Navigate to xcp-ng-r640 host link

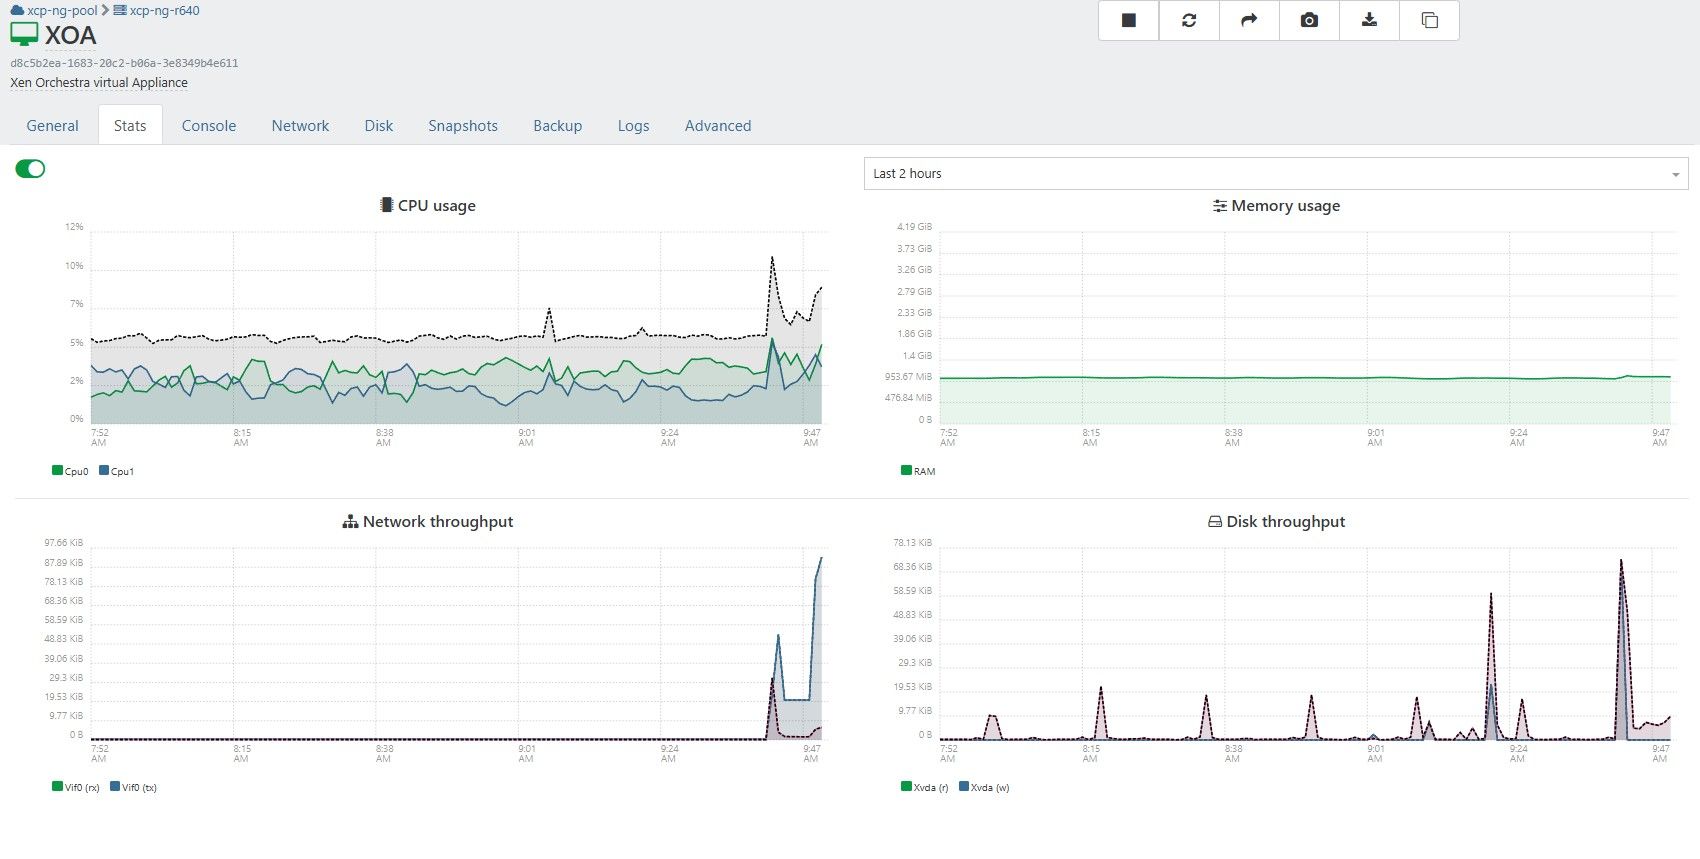(164, 10)
